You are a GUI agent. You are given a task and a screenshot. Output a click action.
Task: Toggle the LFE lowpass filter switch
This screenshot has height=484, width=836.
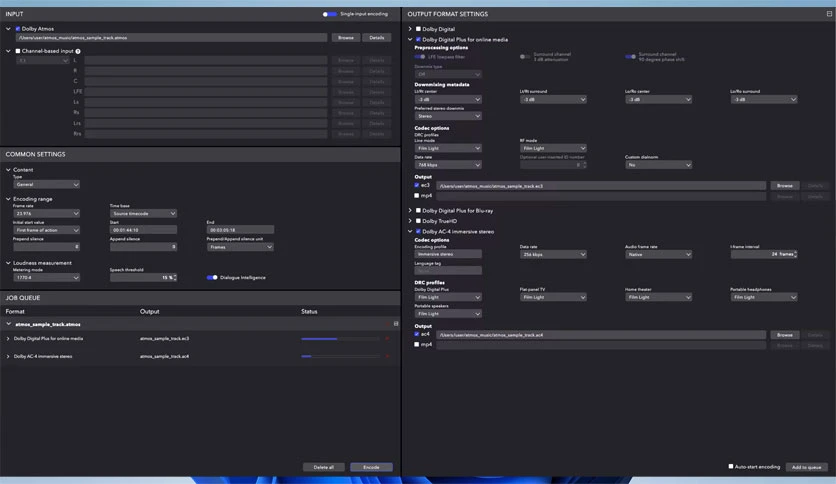tap(420, 57)
